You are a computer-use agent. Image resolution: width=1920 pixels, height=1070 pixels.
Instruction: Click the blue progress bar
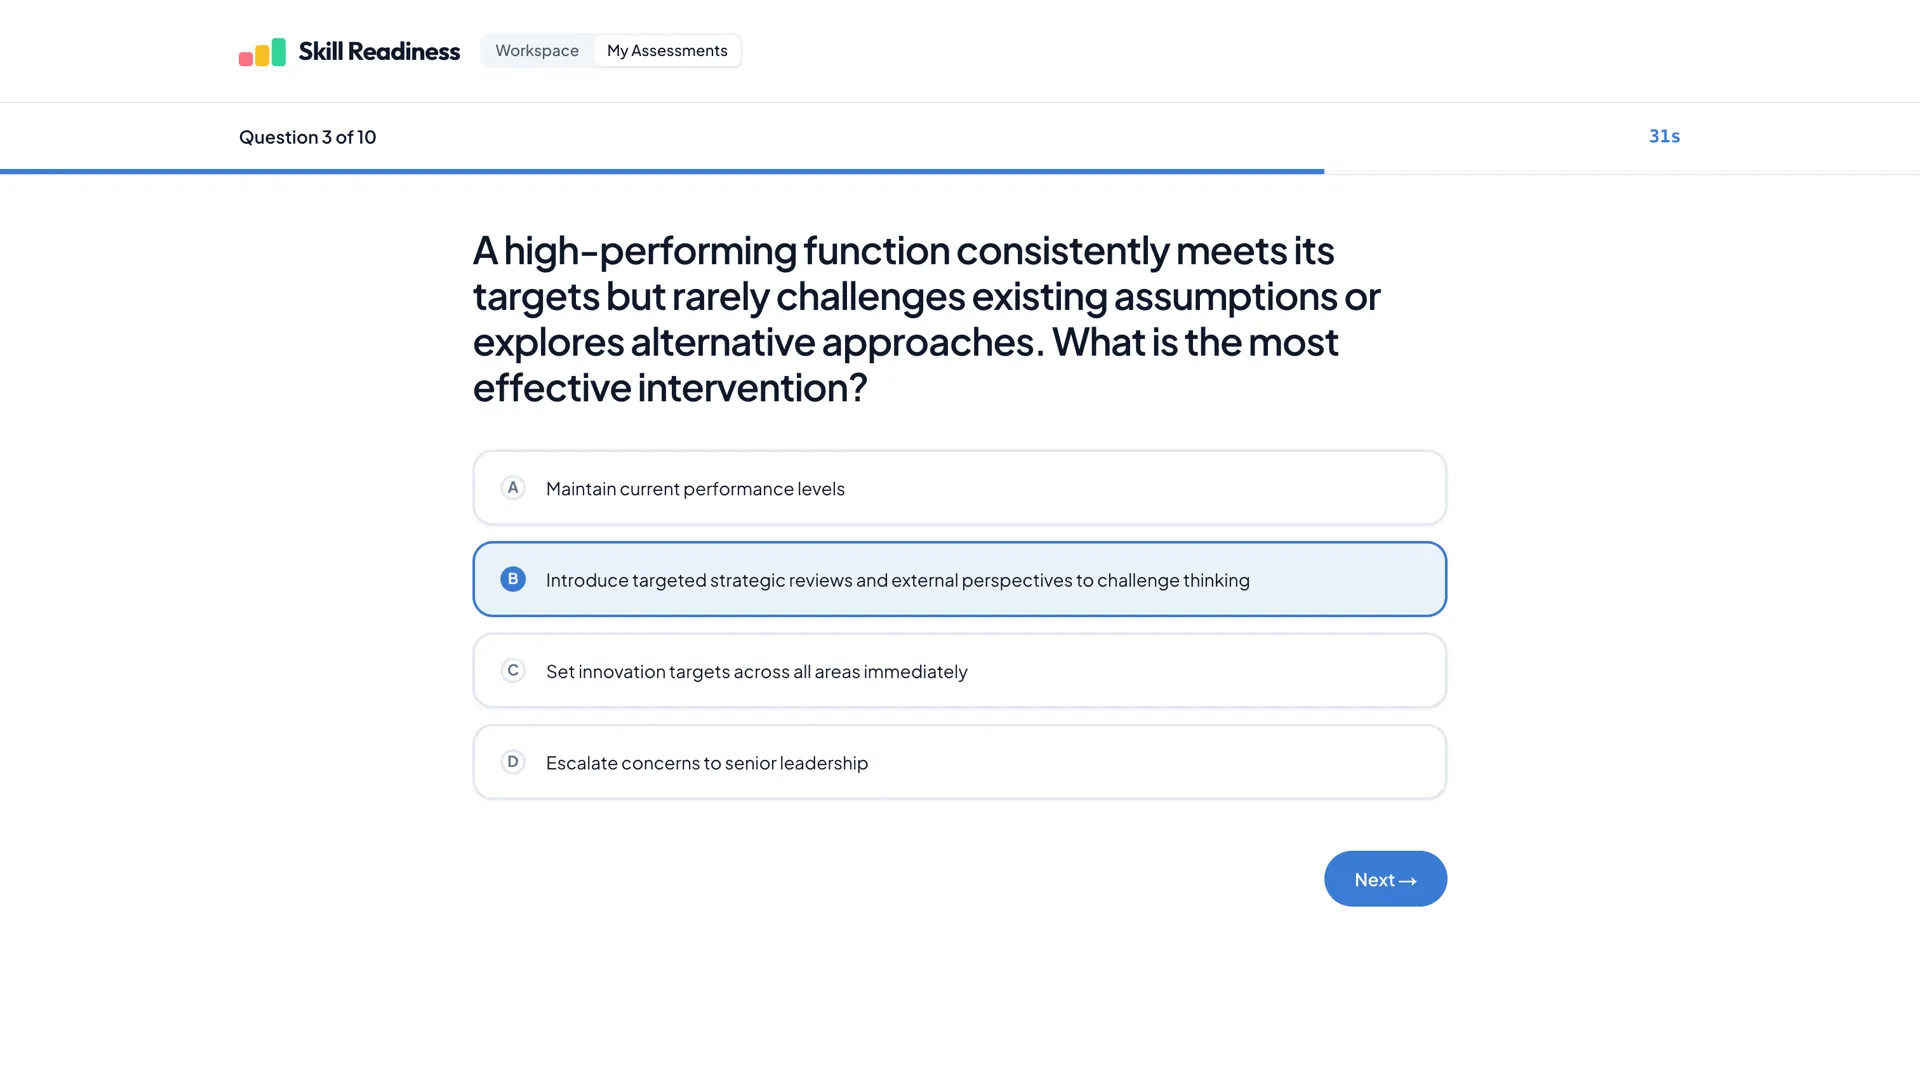click(x=660, y=171)
